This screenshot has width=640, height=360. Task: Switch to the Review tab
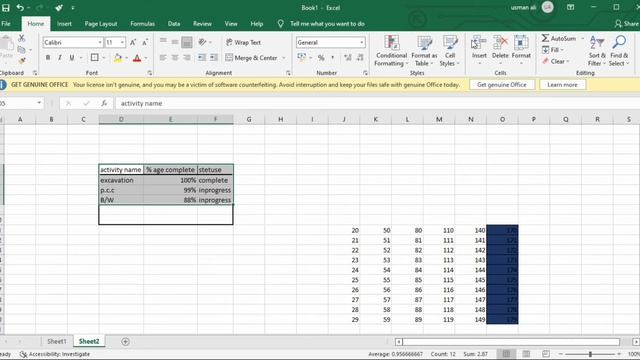[x=202, y=24]
